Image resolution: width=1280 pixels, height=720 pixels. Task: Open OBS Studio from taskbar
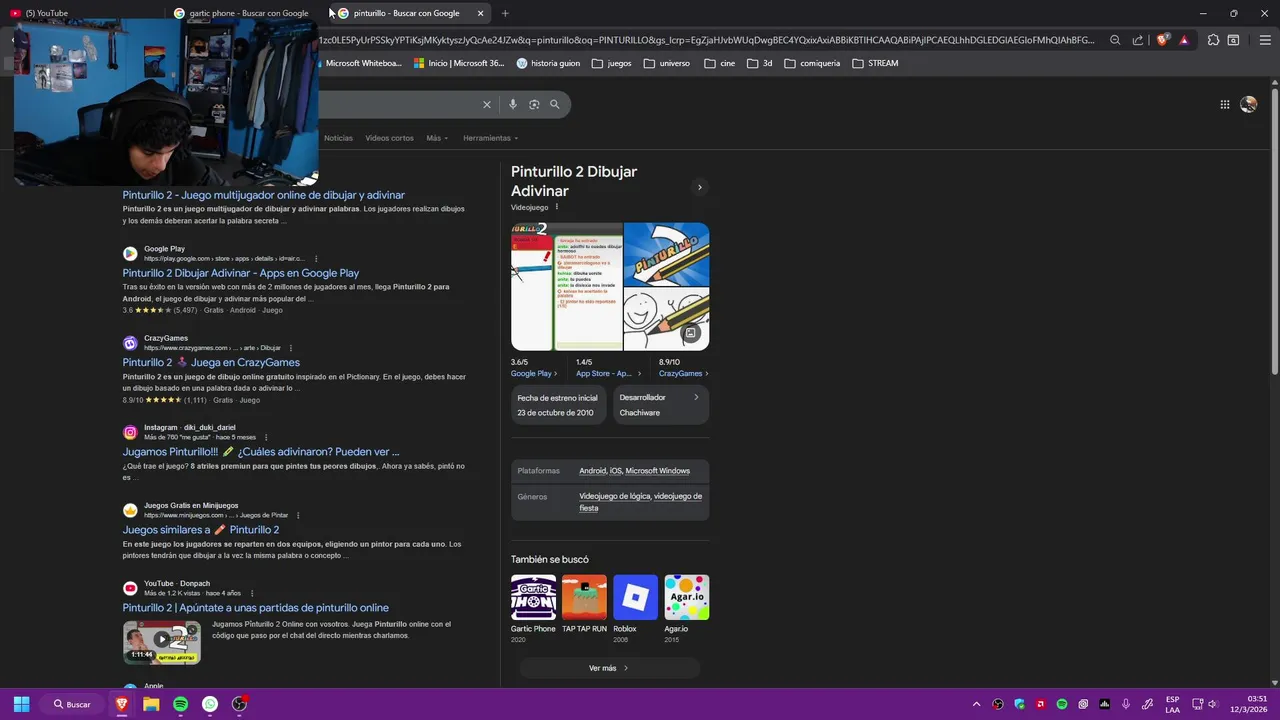(x=239, y=704)
